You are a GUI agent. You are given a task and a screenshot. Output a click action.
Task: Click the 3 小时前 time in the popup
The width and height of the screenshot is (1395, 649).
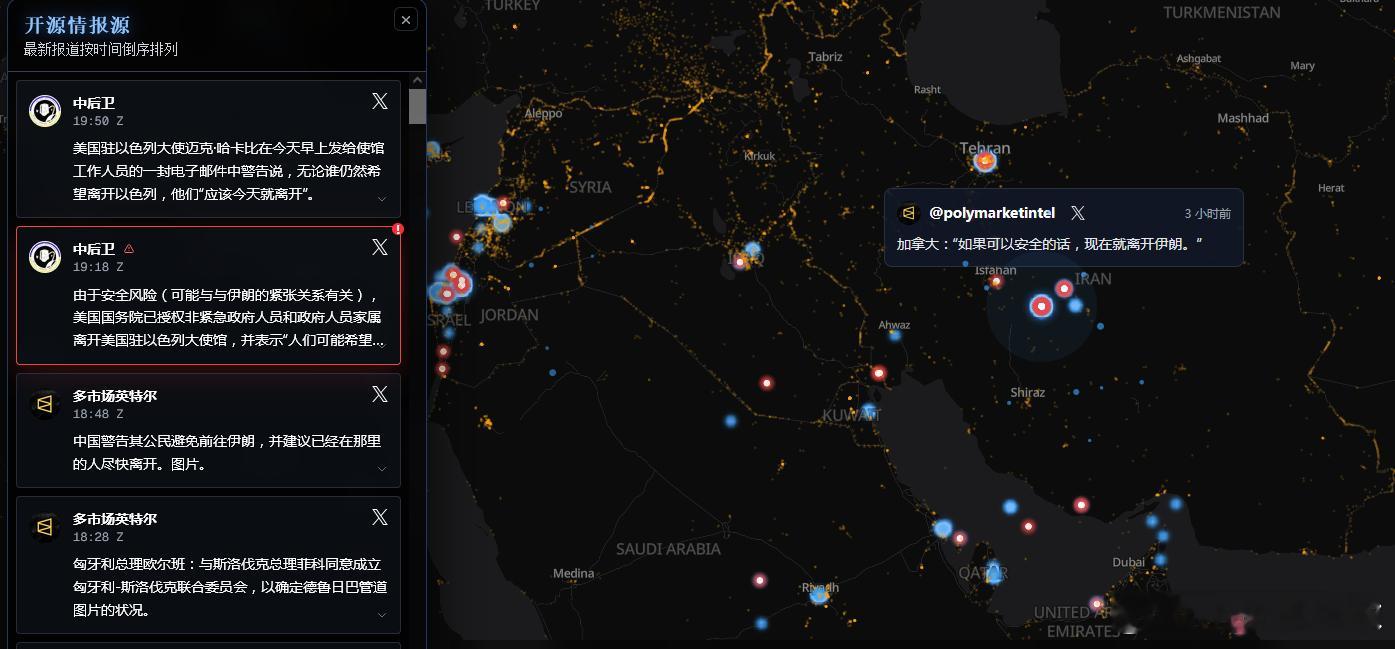[1207, 214]
